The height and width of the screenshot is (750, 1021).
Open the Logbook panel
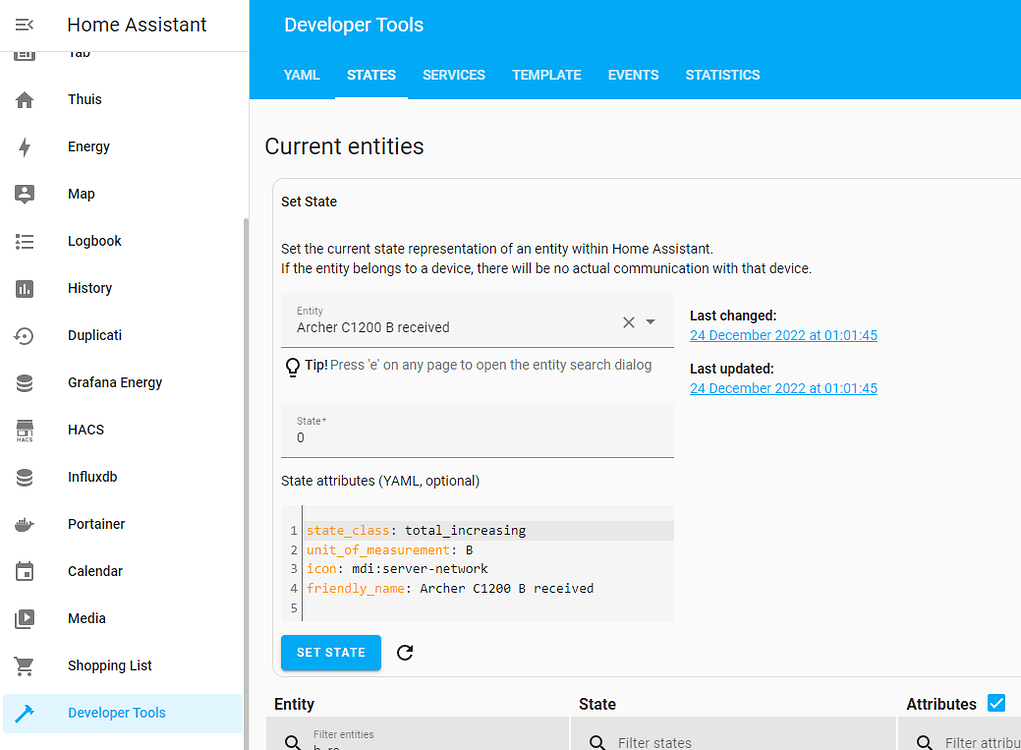(94, 240)
